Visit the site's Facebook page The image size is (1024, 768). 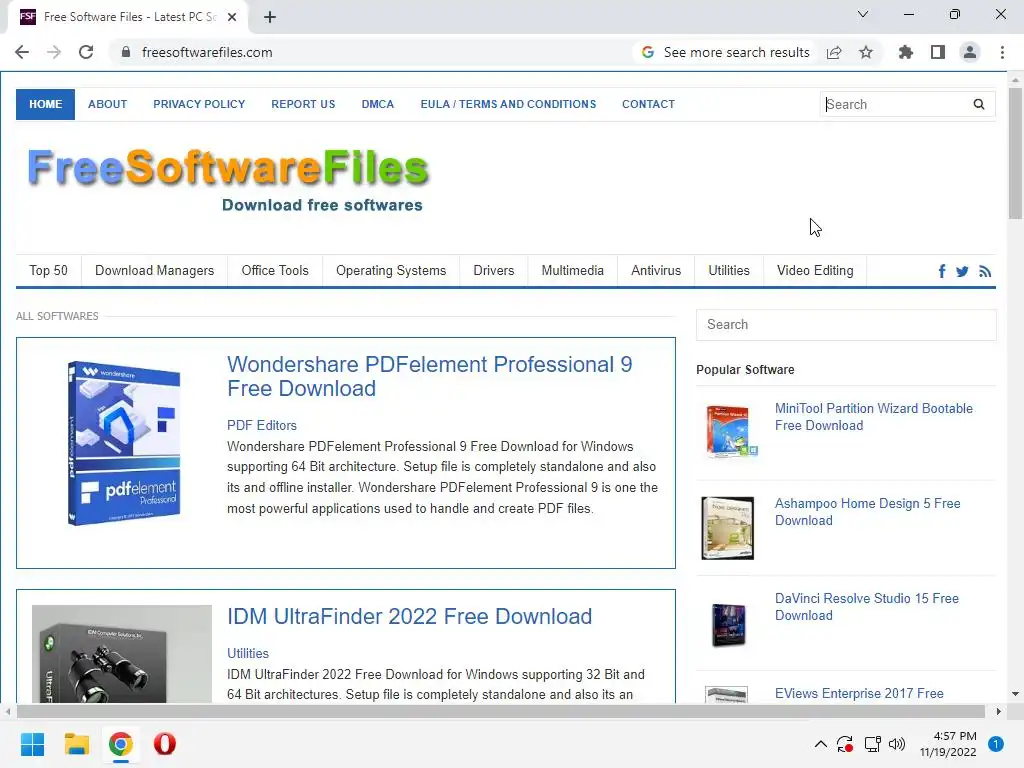pyautogui.click(x=942, y=271)
